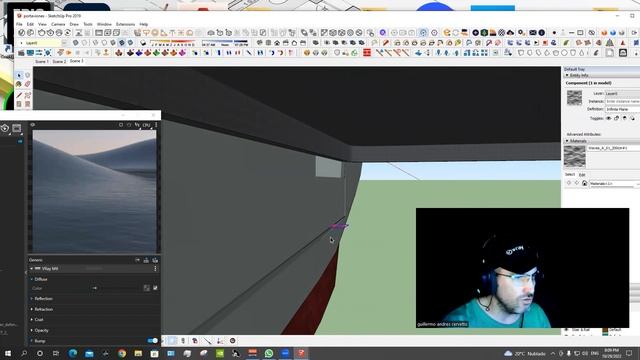Click the green gem extension icon
Screen dimensions: 640x360
pos(156,53)
